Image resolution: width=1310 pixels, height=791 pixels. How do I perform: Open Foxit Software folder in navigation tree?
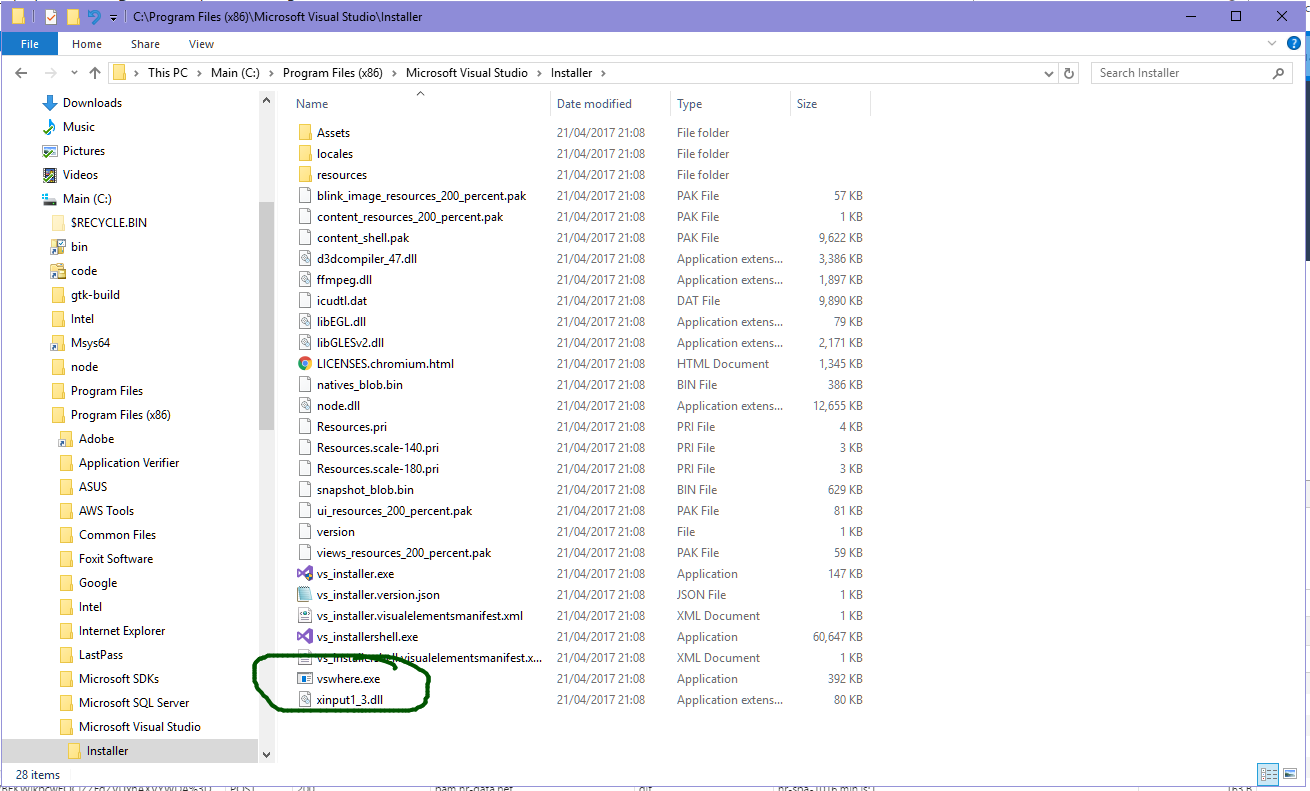point(116,559)
